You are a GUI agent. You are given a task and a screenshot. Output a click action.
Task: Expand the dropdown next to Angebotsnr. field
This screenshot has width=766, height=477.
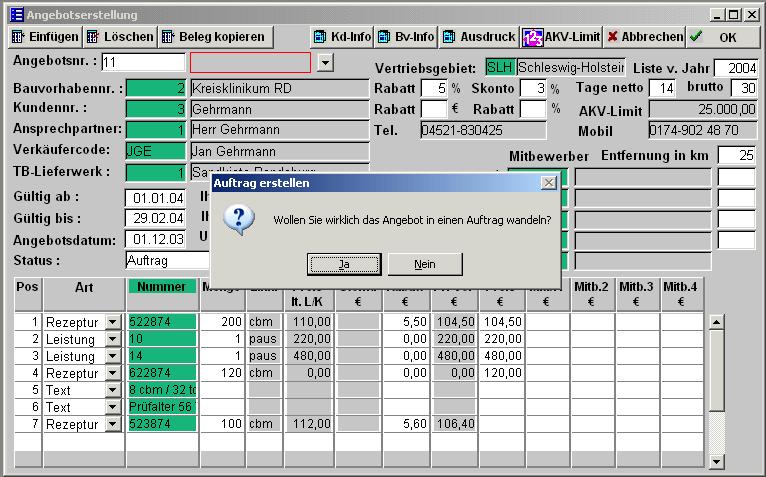point(325,63)
